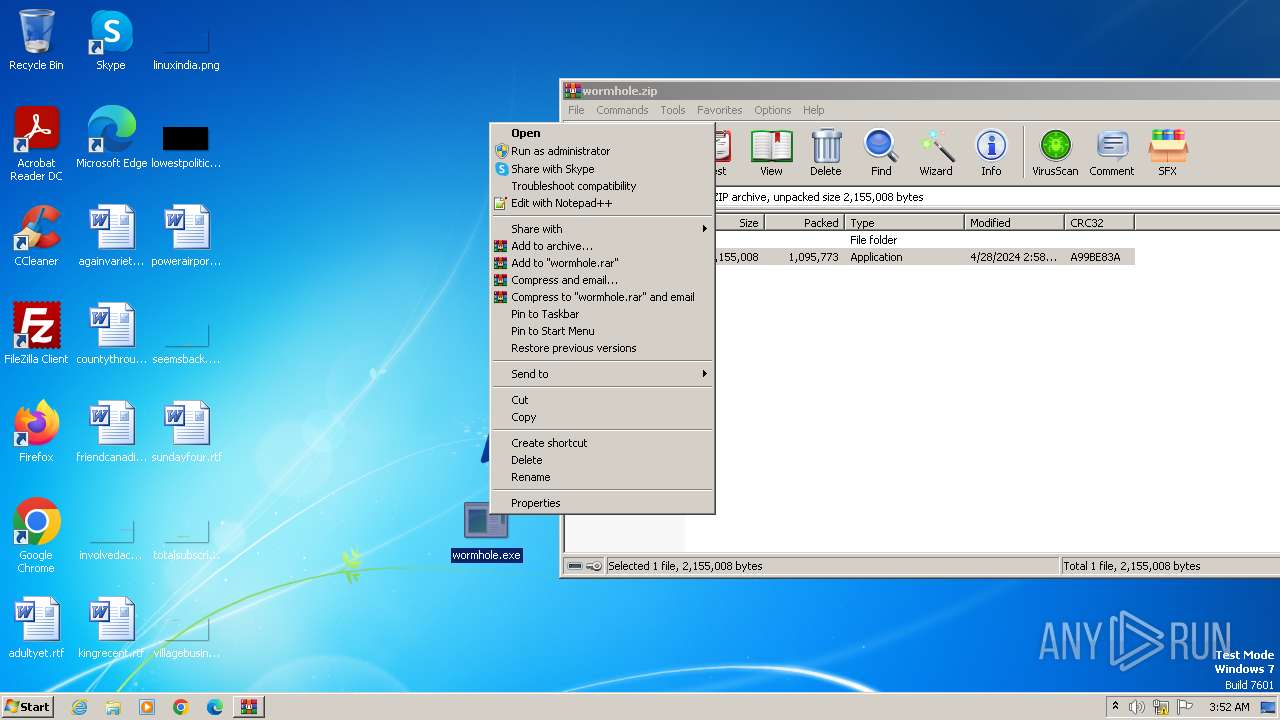Open the file explorer taskbar icon
1280x720 pixels.
pyautogui.click(x=113, y=707)
